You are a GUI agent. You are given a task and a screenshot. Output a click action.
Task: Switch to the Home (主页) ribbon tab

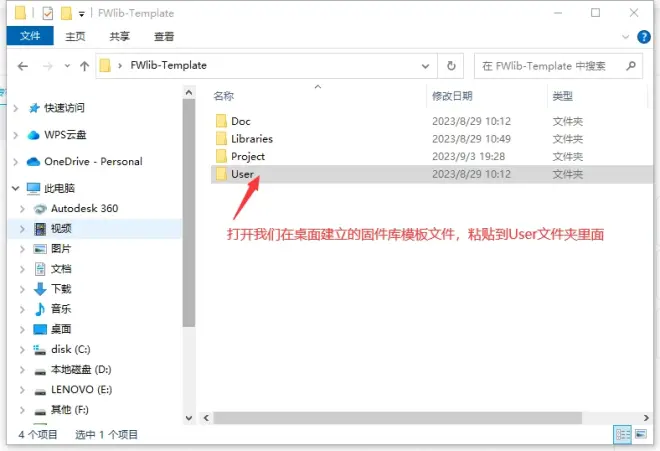(75, 37)
